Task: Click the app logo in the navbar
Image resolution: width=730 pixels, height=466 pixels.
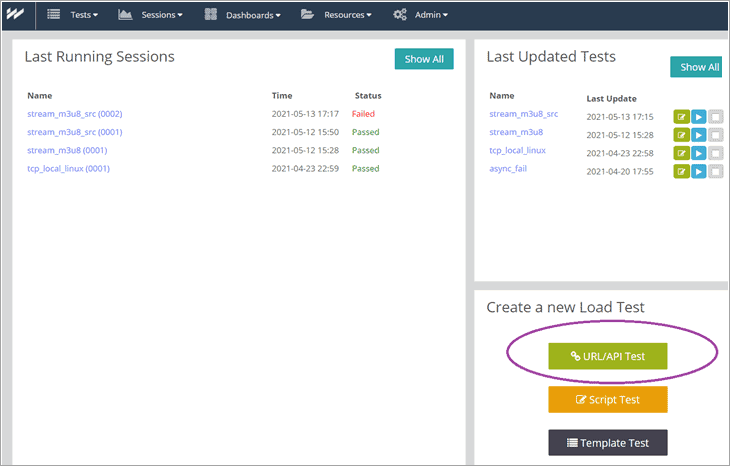Action: pos(15,15)
